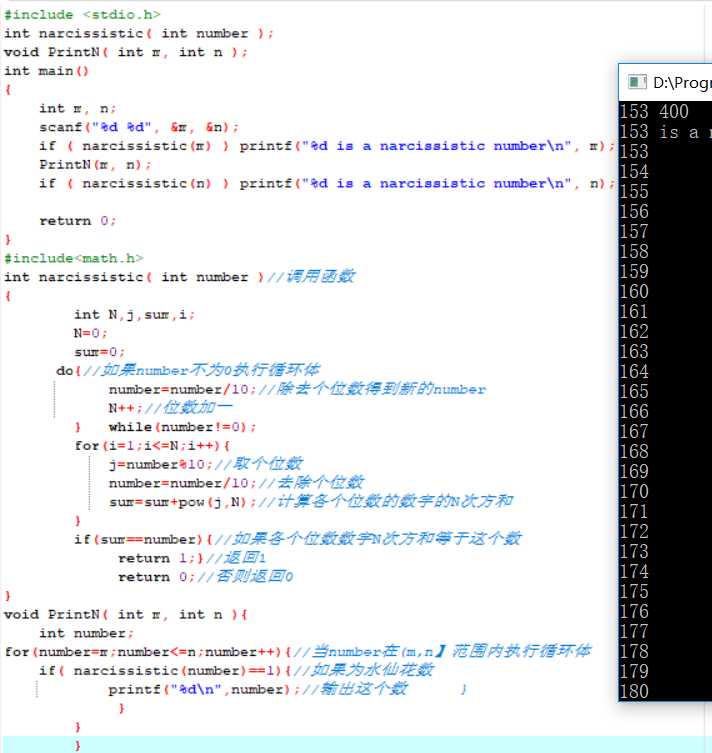712x753 pixels.
Task: Click the "if( narcissistic(number)==1){" line
Action: click(237, 670)
